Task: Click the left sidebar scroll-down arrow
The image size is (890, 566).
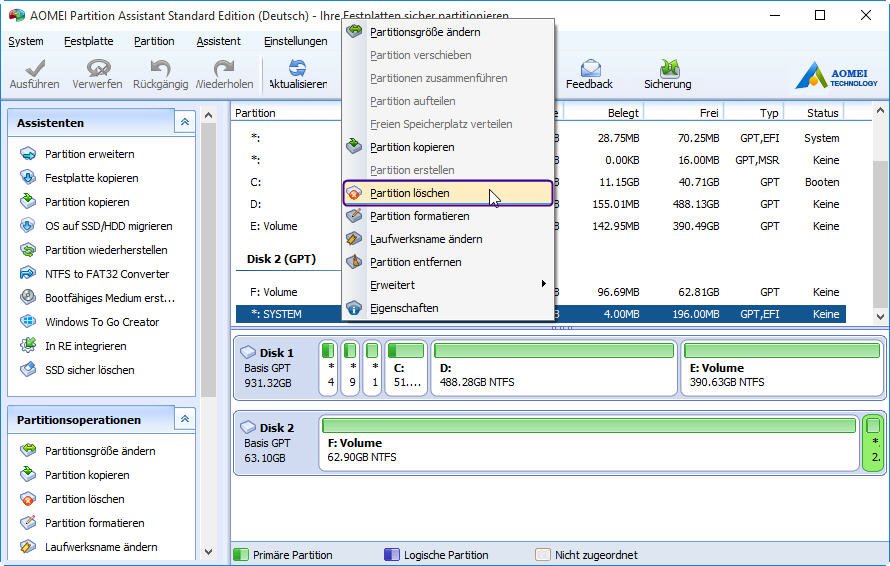Action: 208,551
